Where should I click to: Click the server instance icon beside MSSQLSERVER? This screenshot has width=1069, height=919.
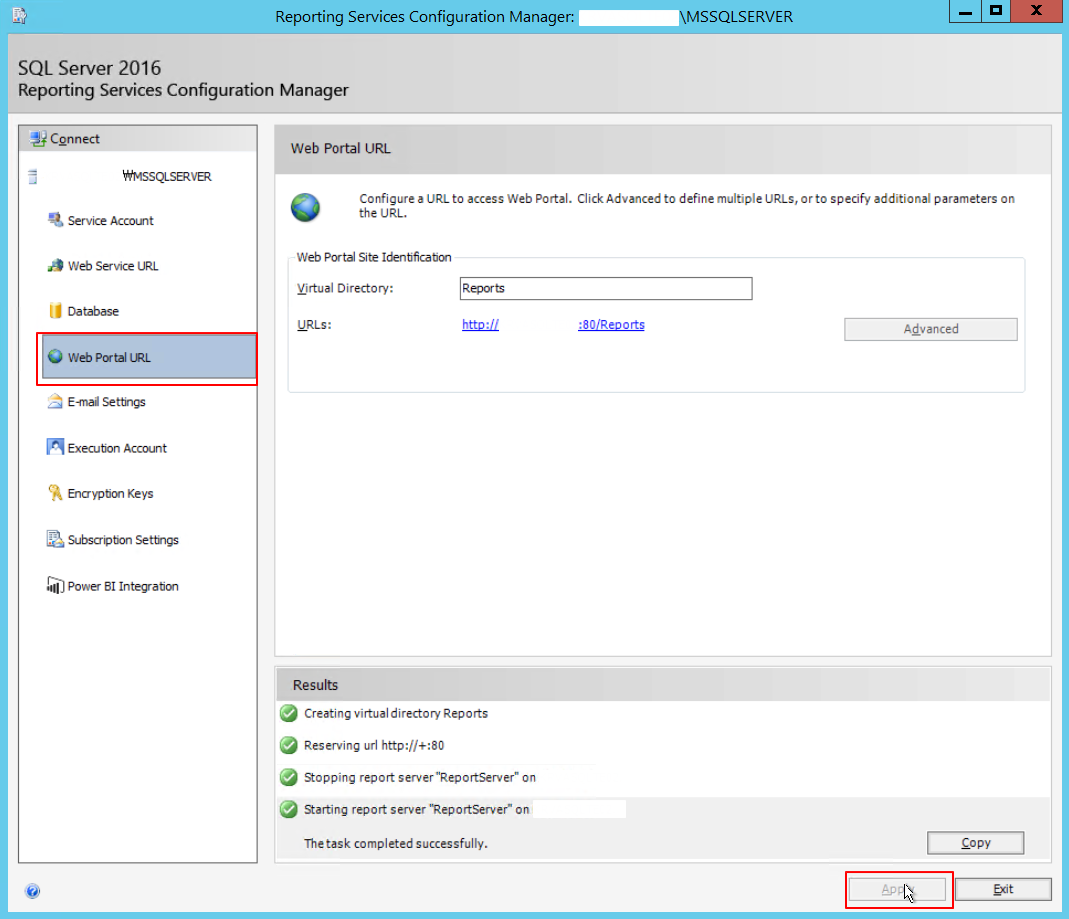pyautogui.click(x=32, y=177)
